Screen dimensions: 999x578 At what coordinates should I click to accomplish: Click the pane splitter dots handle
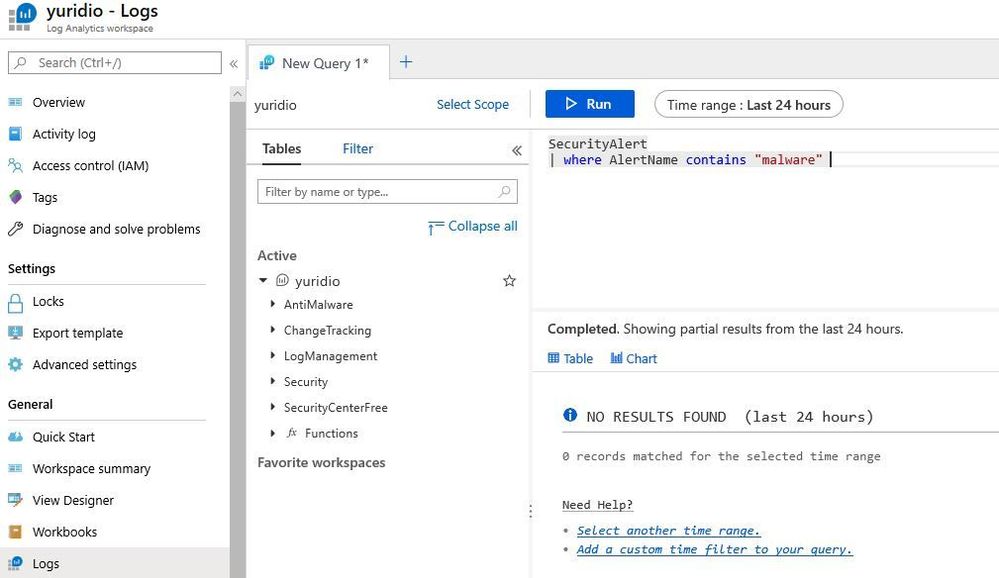click(530, 510)
